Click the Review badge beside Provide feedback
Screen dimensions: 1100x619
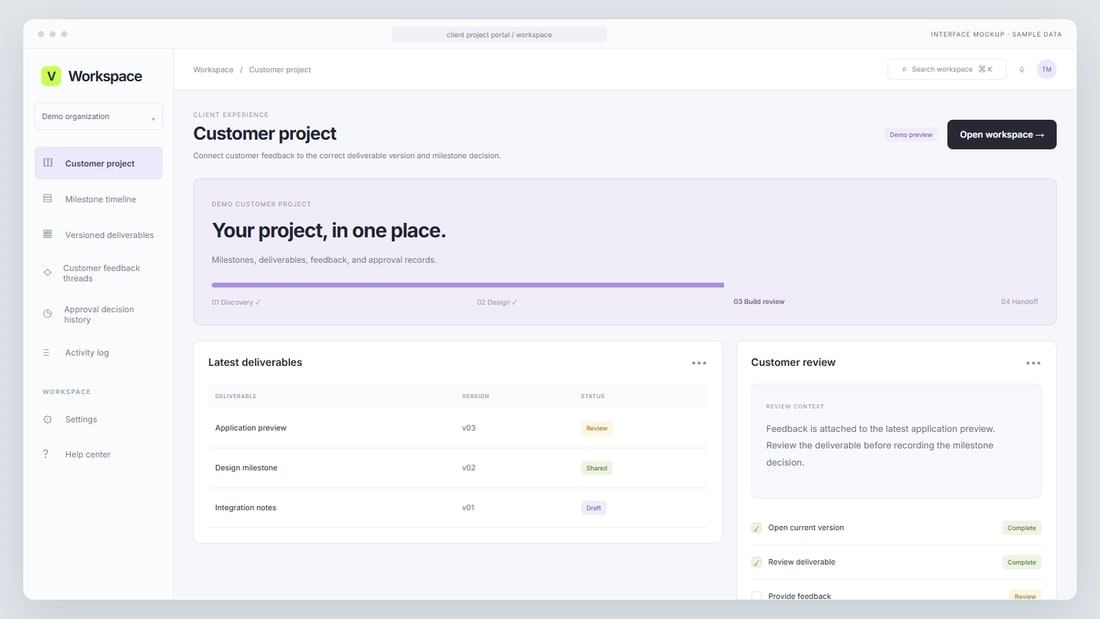[1025, 596]
